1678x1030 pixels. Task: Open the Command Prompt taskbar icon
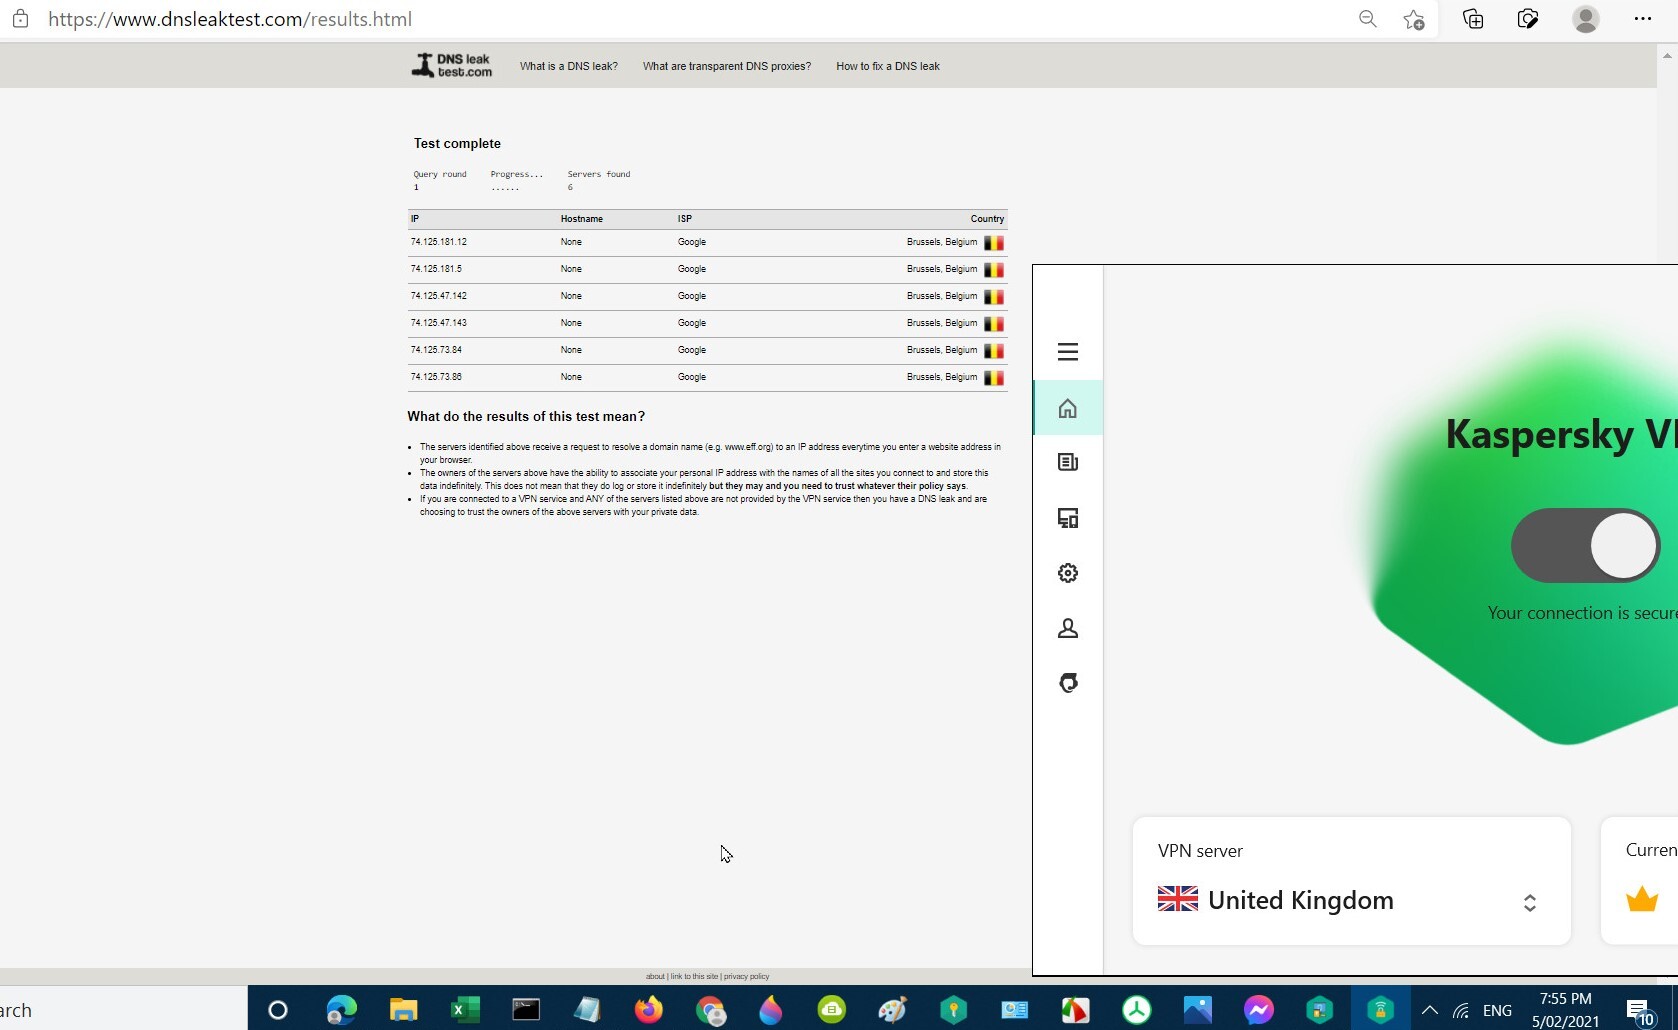[526, 1010]
